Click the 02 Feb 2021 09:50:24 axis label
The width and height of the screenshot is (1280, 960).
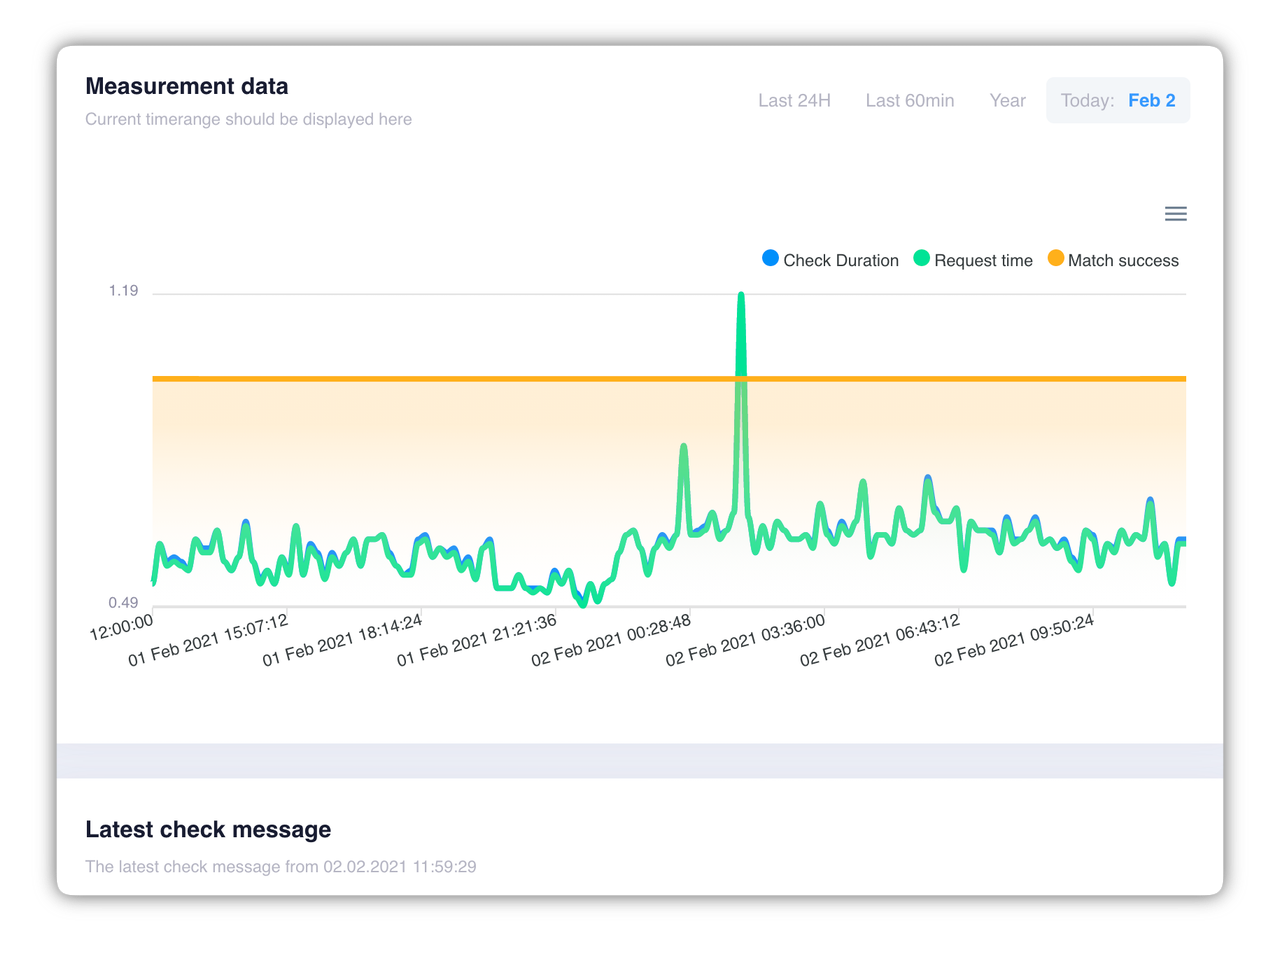tap(1014, 641)
